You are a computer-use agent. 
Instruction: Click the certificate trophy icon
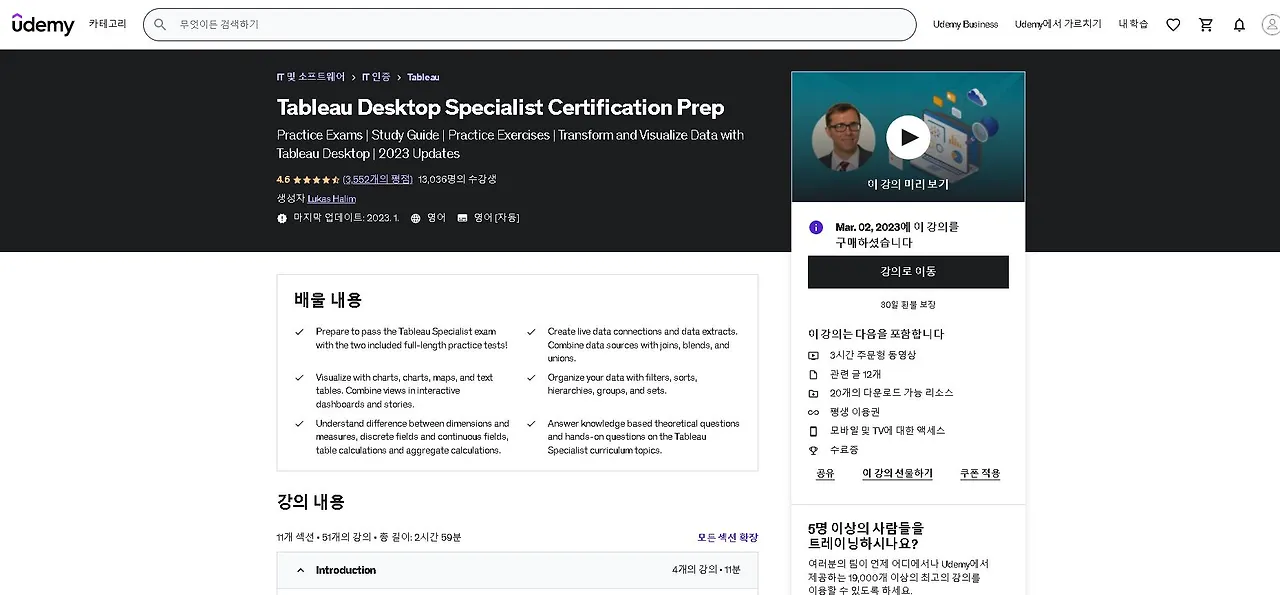point(813,450)
